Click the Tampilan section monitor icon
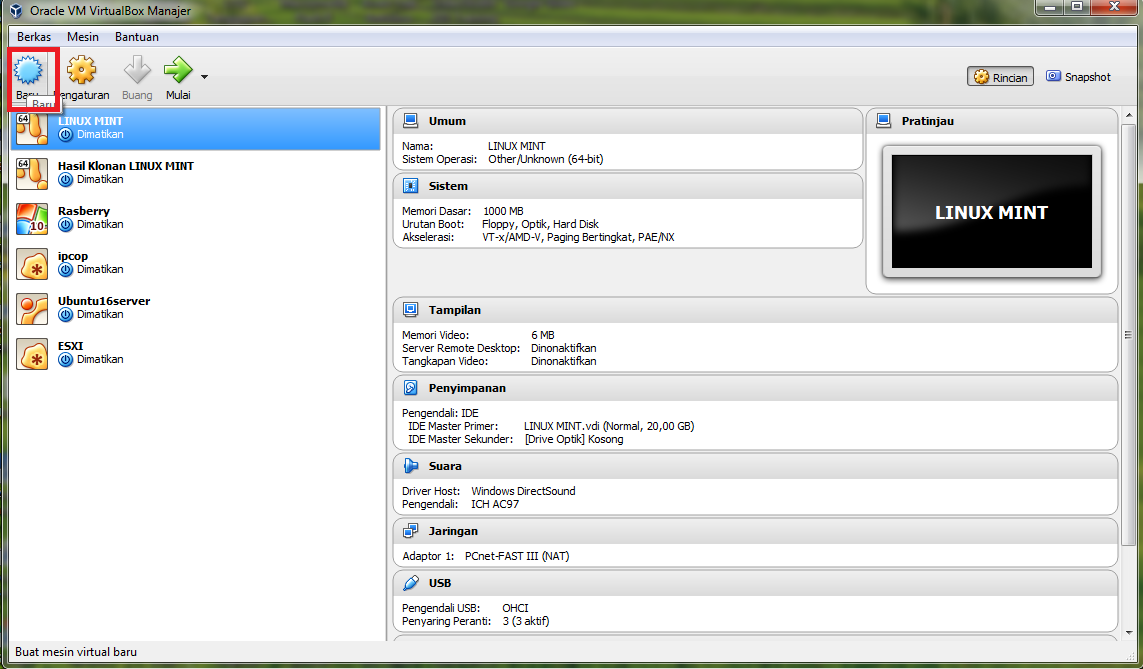Screen dimensions: 1143x669 [410, 310]
